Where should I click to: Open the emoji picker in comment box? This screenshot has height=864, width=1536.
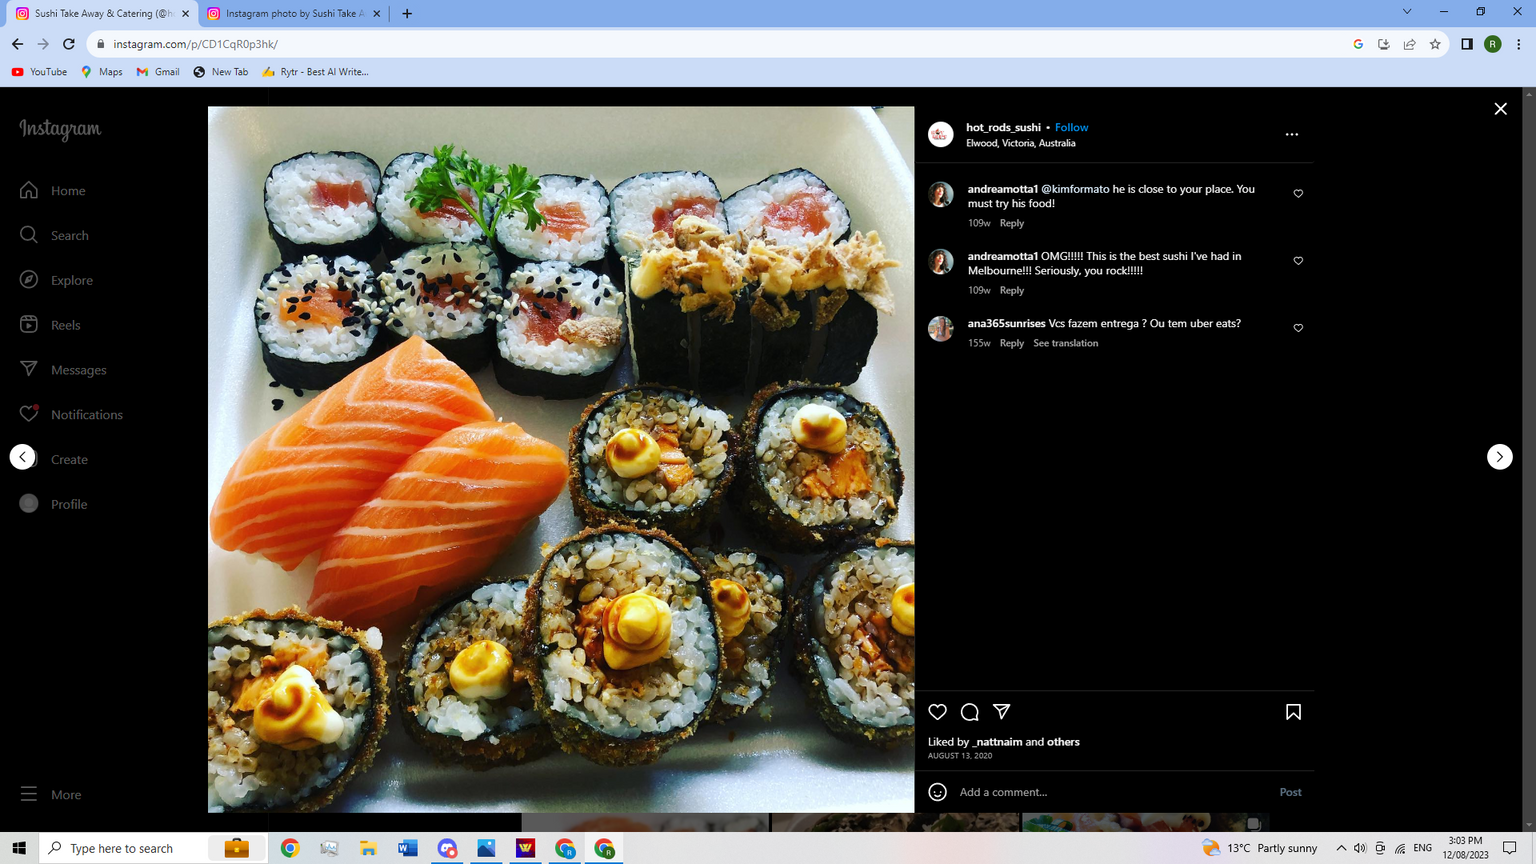coord(937,792)
